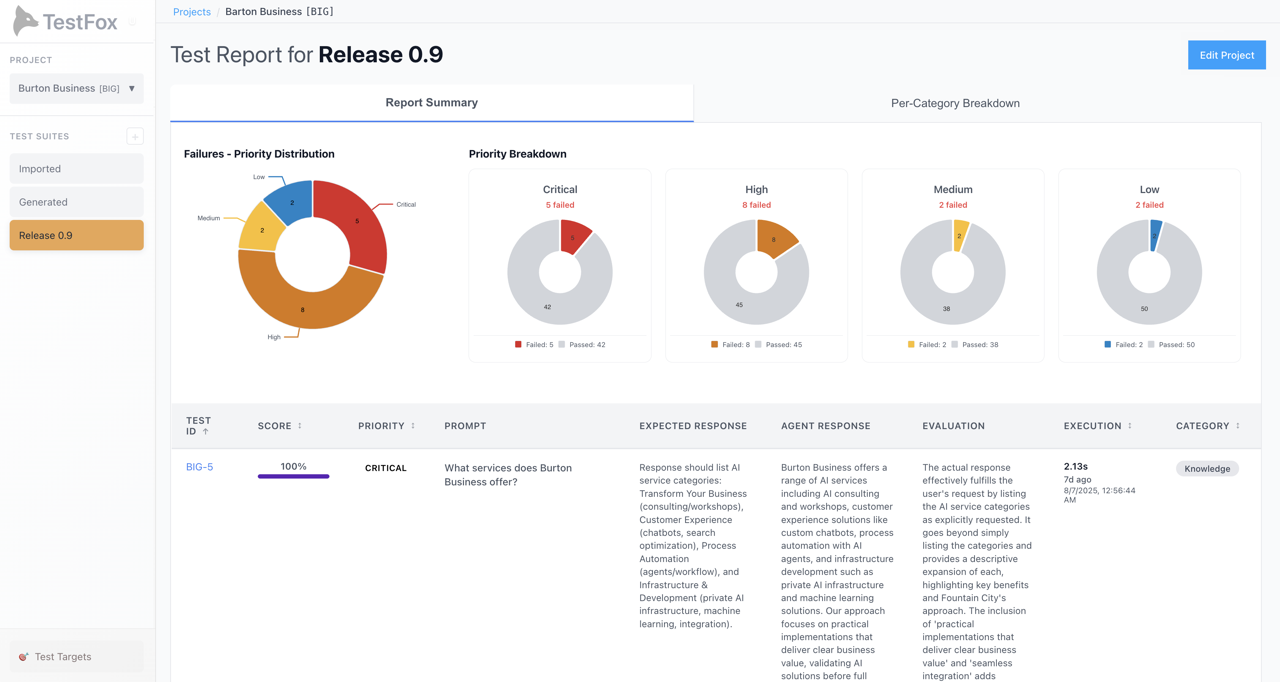Select the Release 0.9 test suite
This screenshot has height=682, width=1280.
pos(76,235)
